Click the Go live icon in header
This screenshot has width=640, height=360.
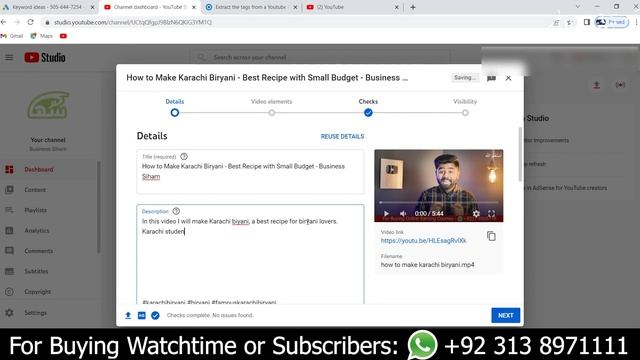tap(620, 85)
